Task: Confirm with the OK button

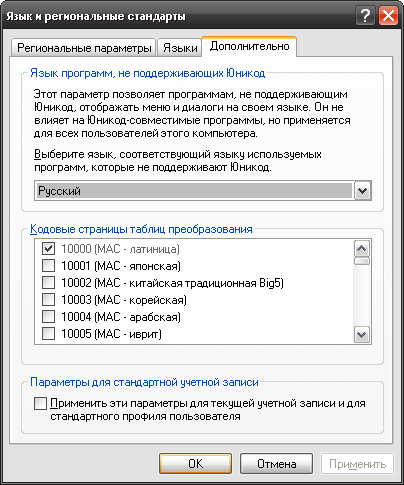Action: coord(195,463)
